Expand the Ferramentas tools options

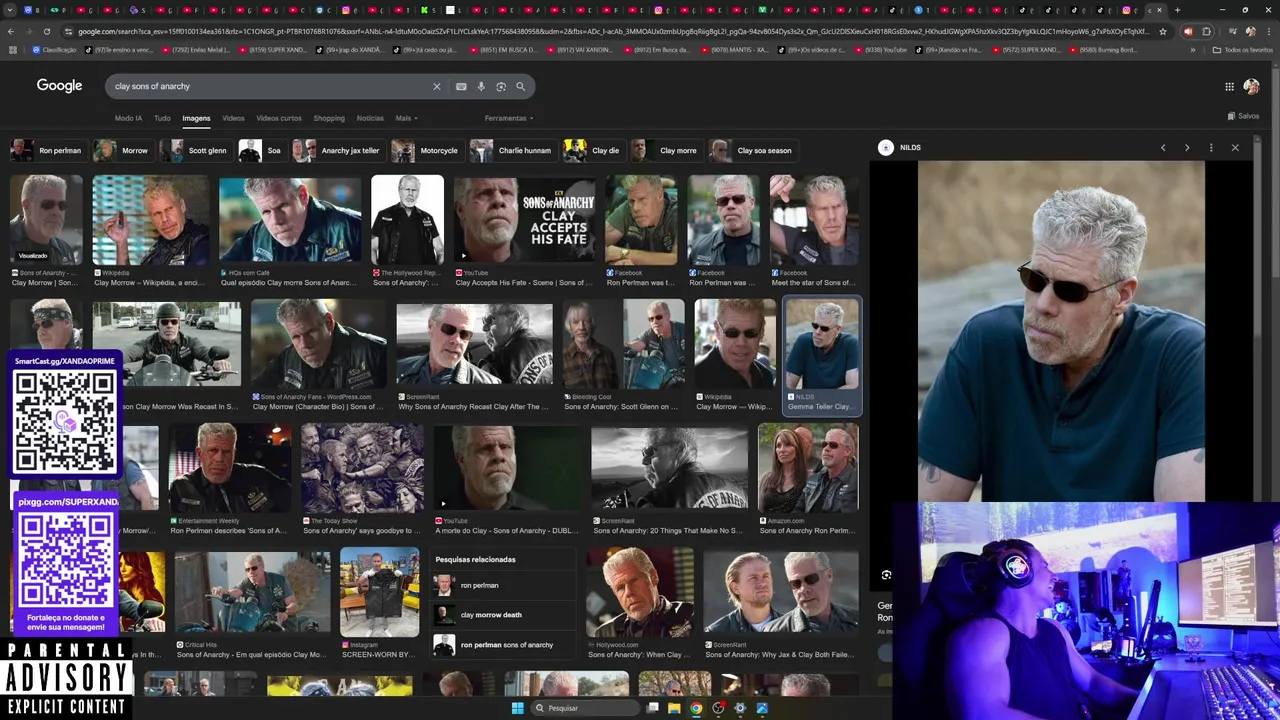[509, 118]
